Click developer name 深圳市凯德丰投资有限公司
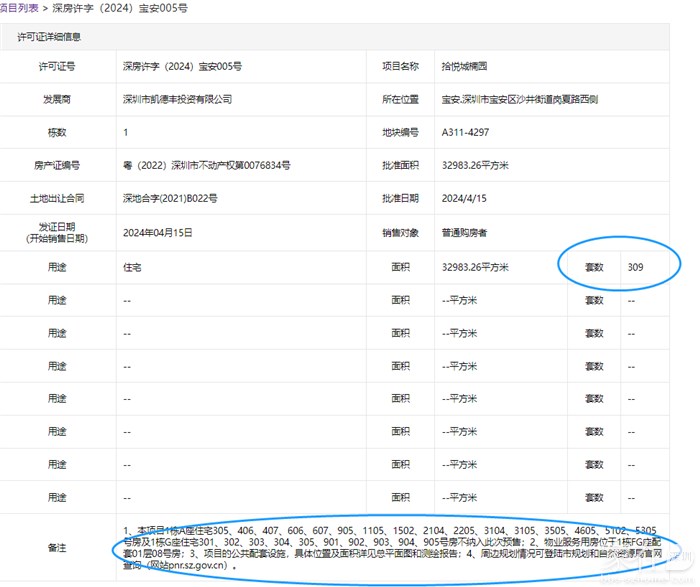 (x=177, y=100)
